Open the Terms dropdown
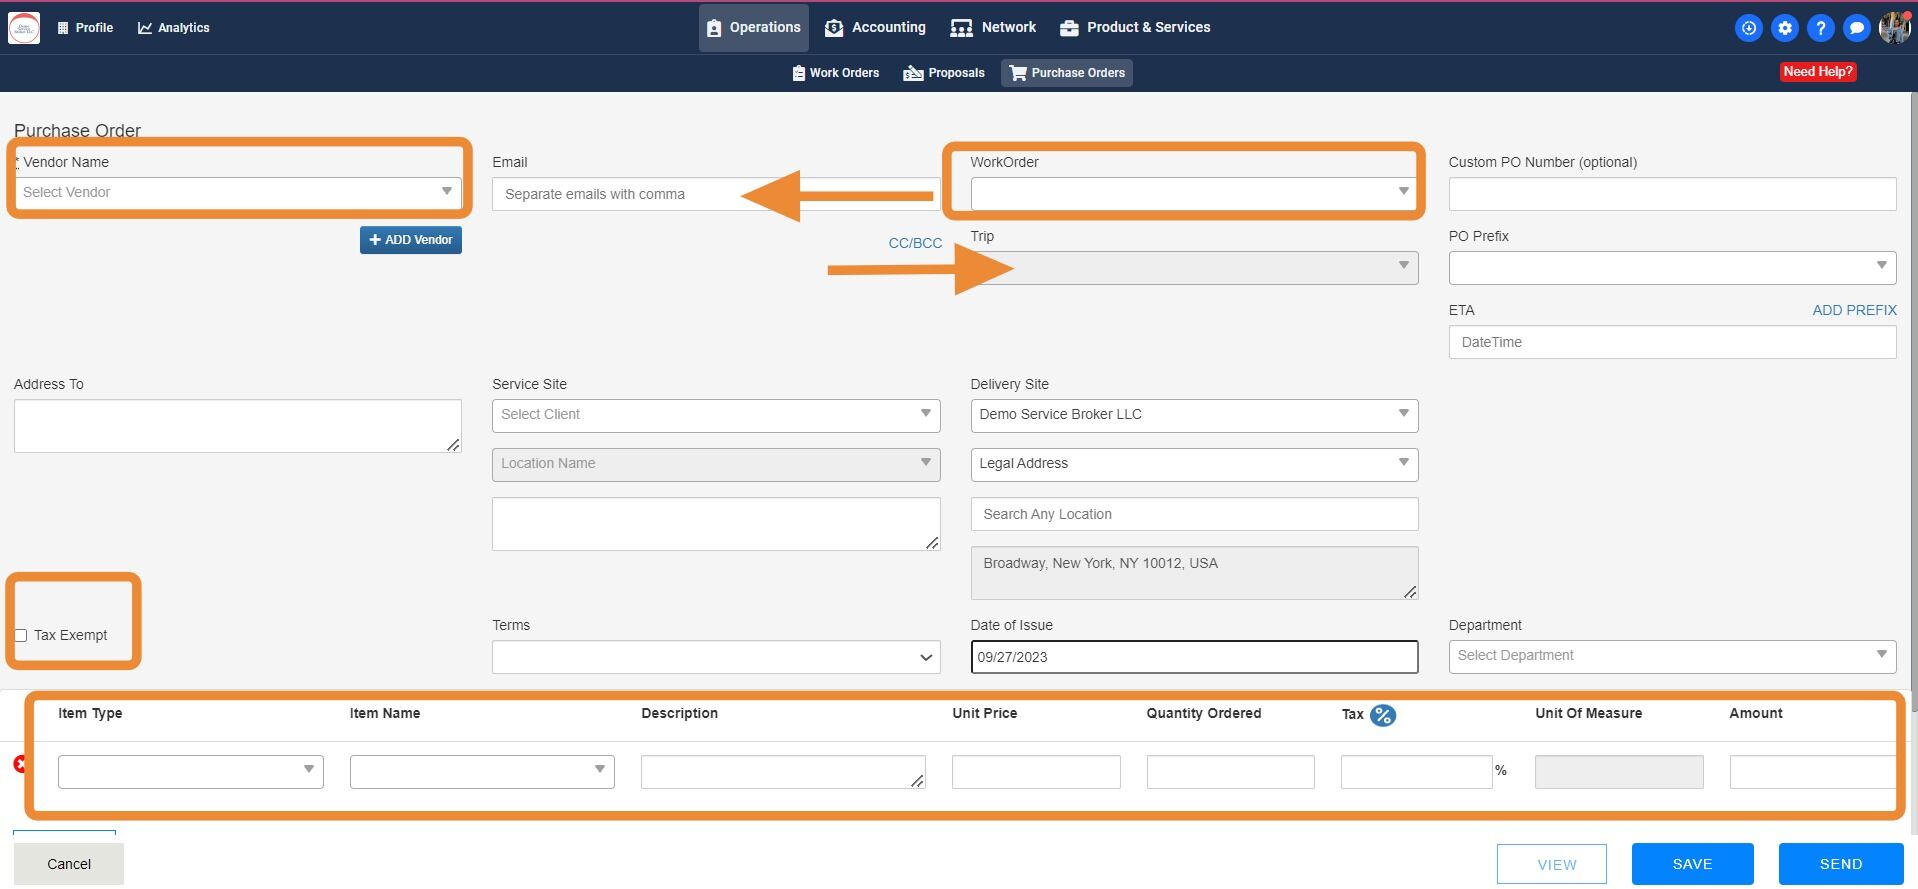The image size is (1918, 889). pos(716,657)
